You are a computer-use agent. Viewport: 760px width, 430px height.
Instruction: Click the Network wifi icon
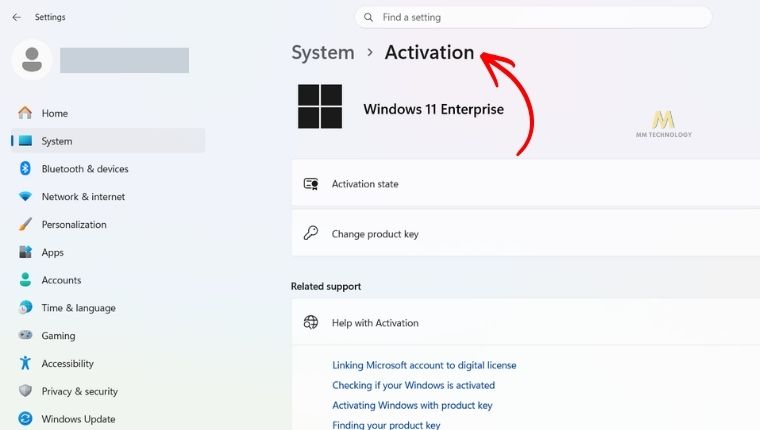point(25,196)
